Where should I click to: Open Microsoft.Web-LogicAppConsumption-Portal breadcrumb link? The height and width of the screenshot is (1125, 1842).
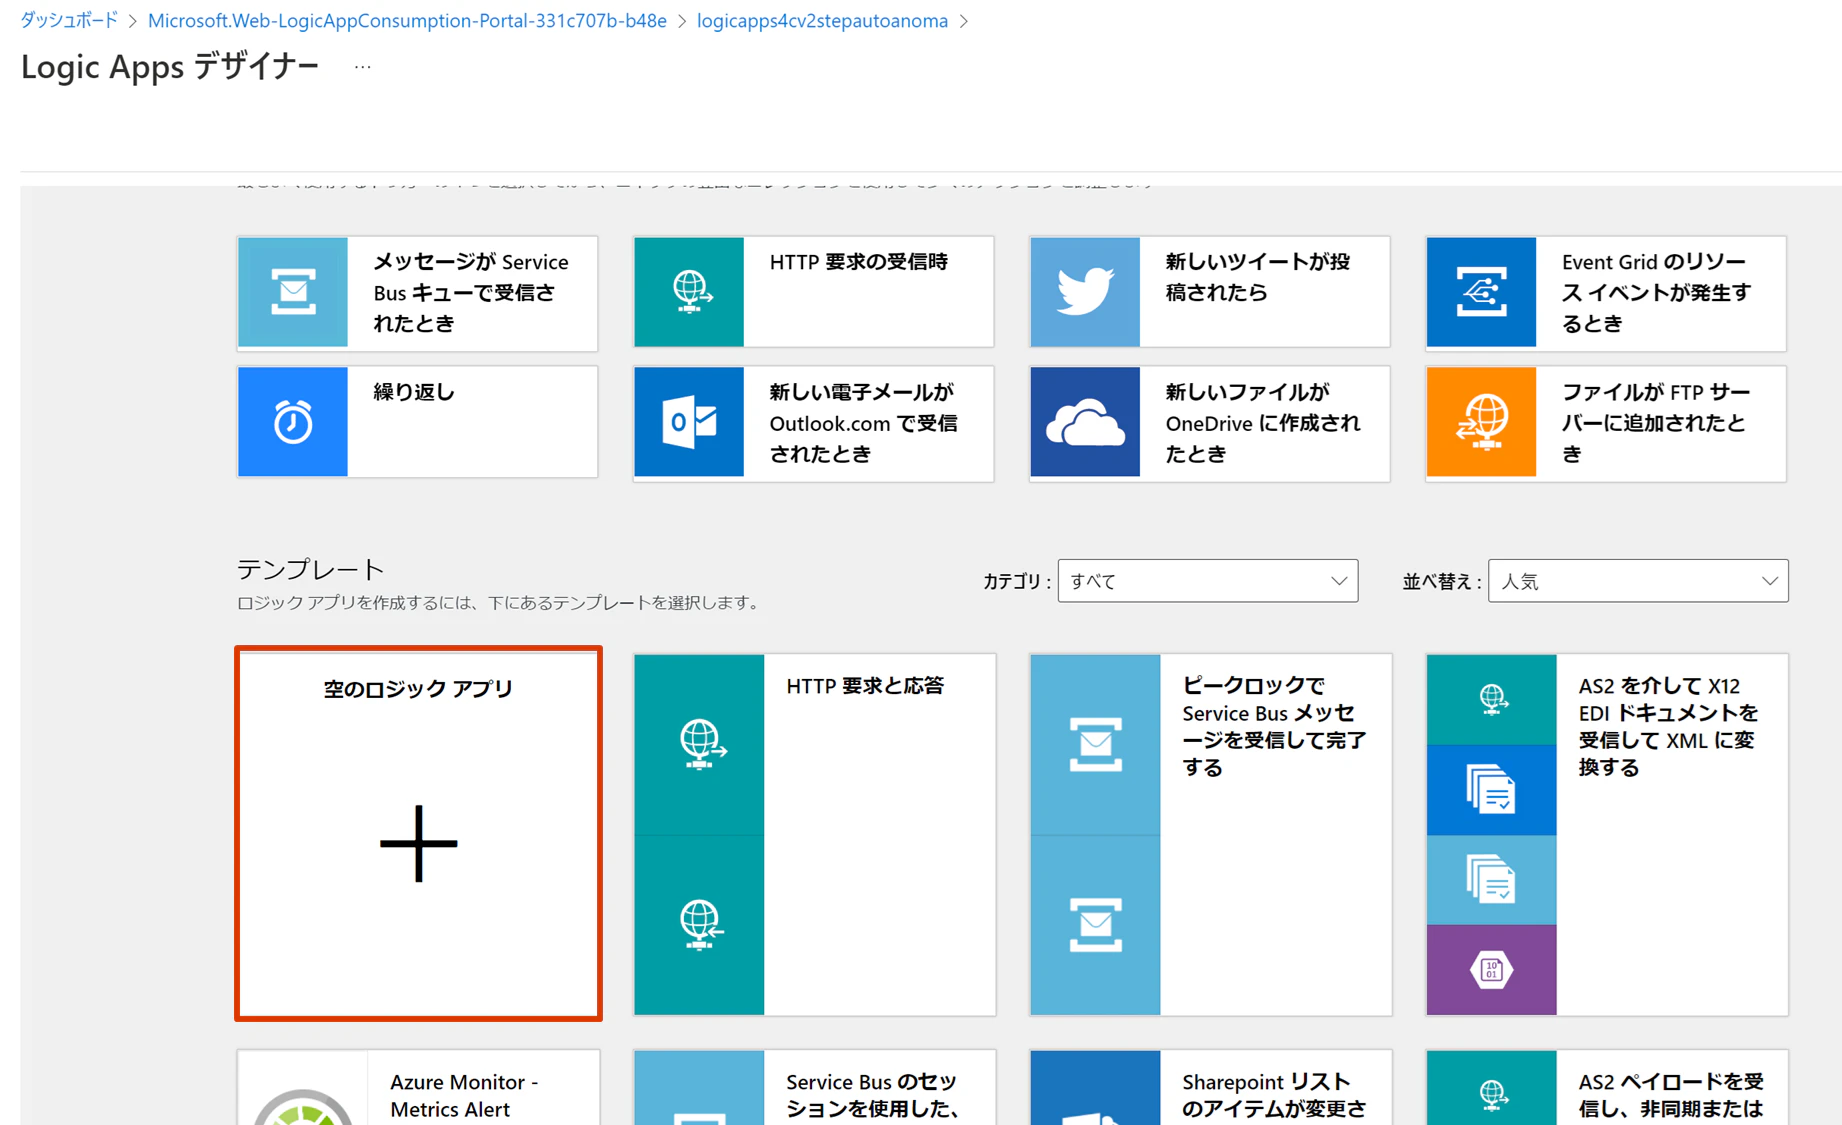point(407,20)
